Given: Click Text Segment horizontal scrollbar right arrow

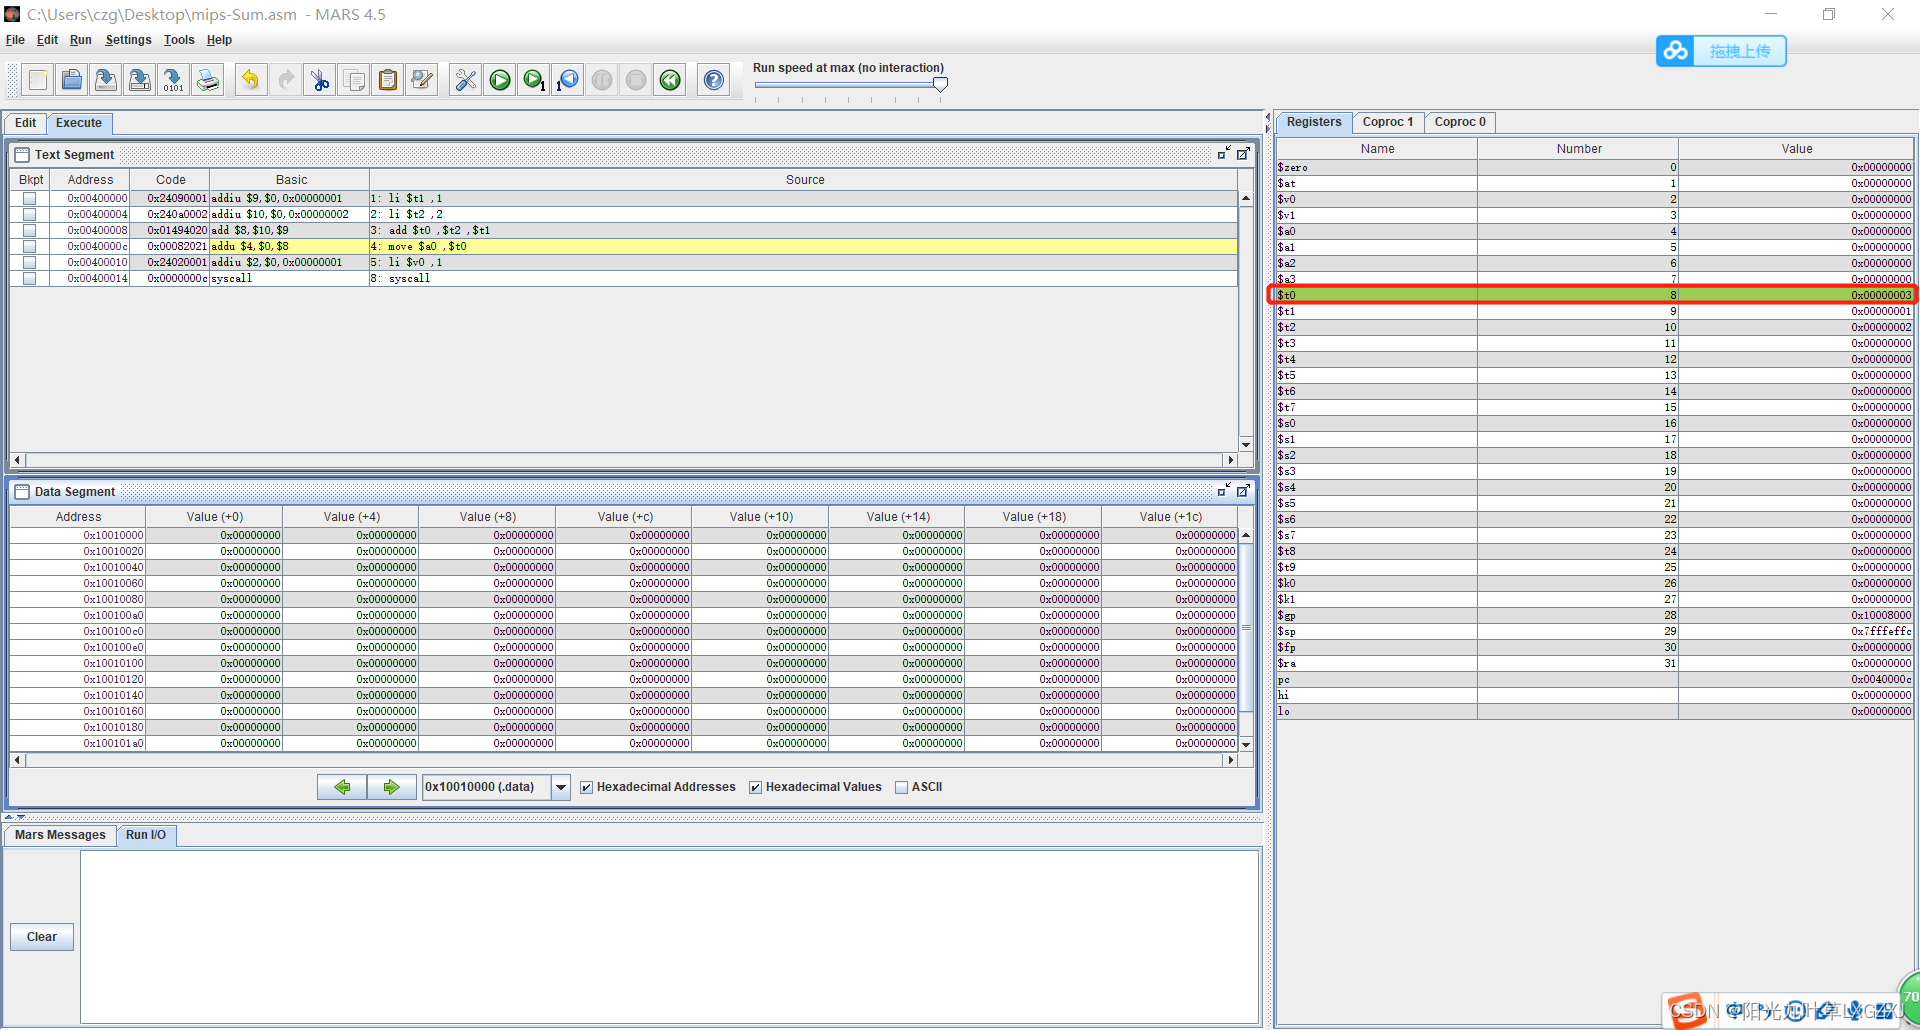Looking at the screenshot, I should tap(1230, 460).
